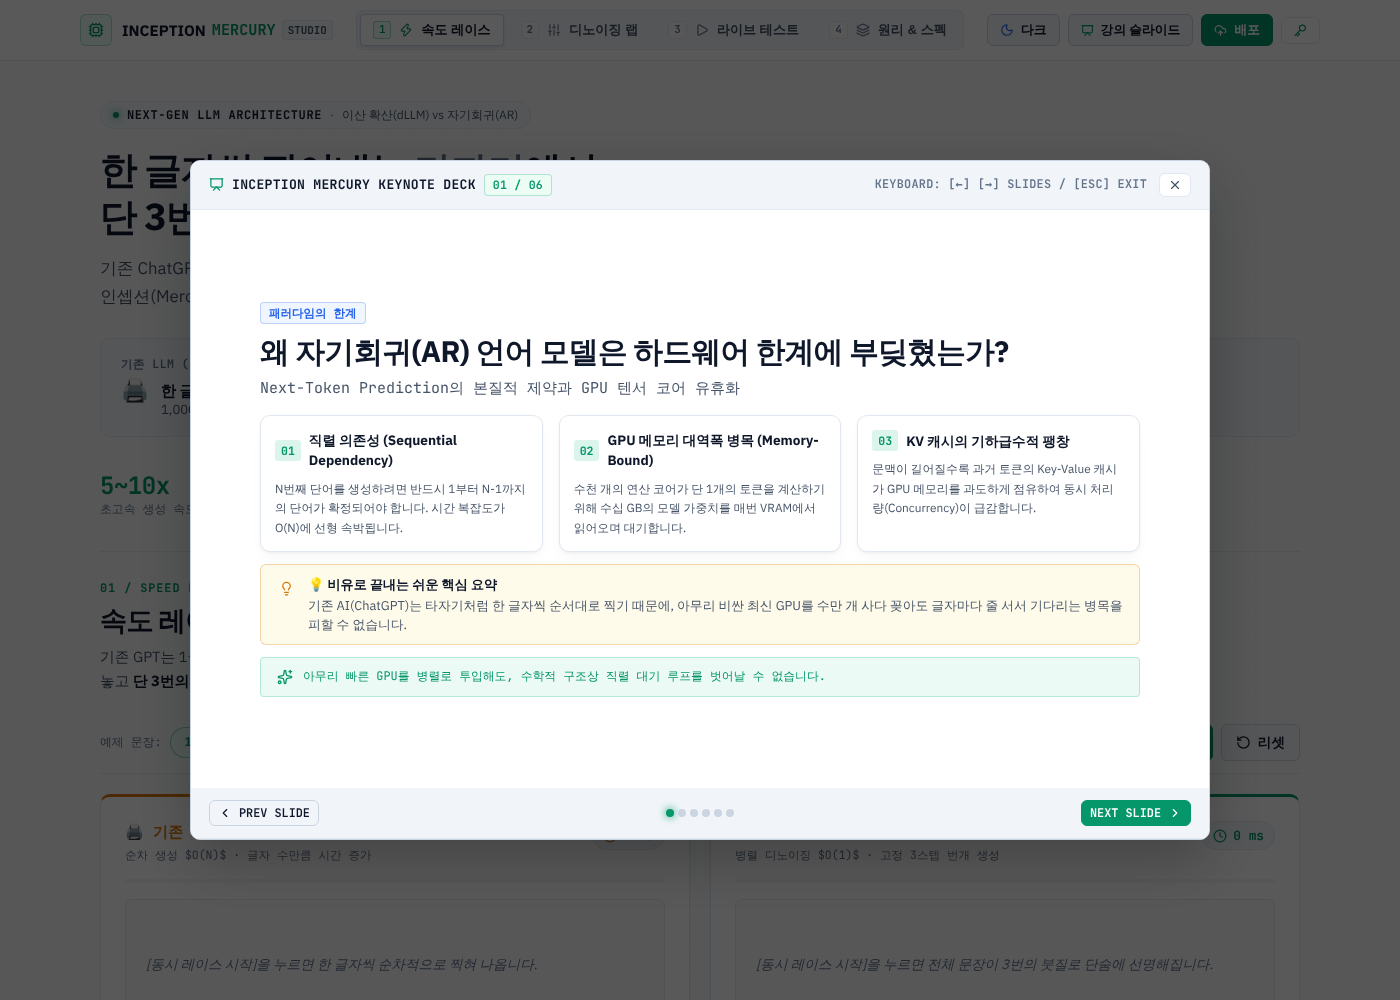Click the Inception Mercury chip logo icon
The width and height of the screenshot is (1400, 1000).
(x=96, y=30)
